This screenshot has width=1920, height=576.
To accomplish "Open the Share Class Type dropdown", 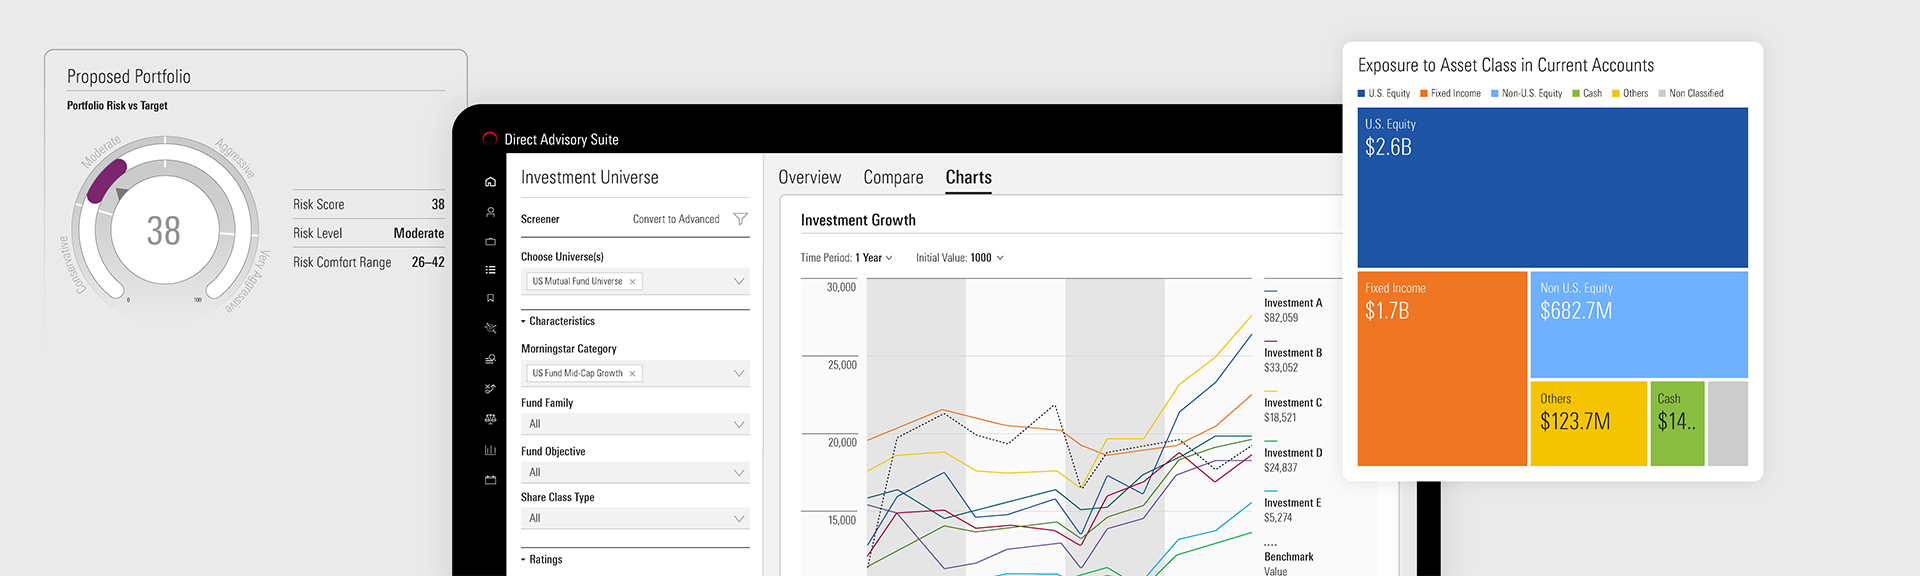I will (x=635, y=518).
